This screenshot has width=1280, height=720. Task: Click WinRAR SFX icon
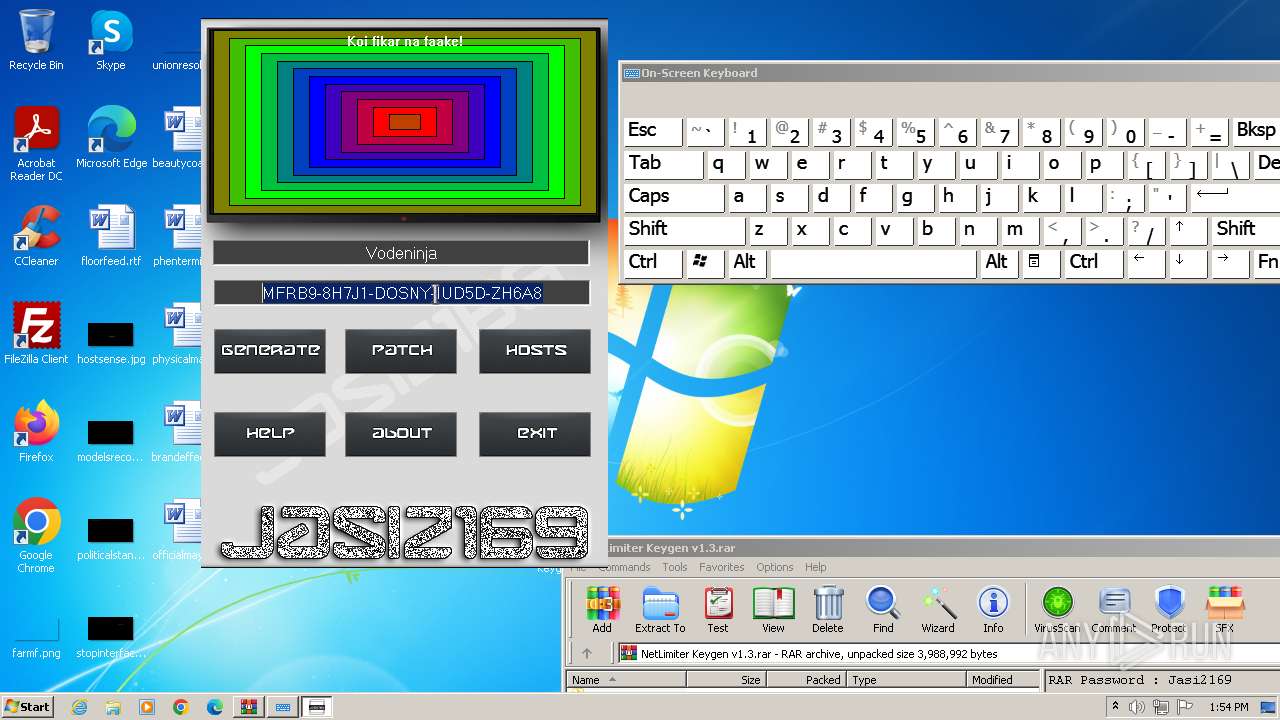coord(1225,610)
